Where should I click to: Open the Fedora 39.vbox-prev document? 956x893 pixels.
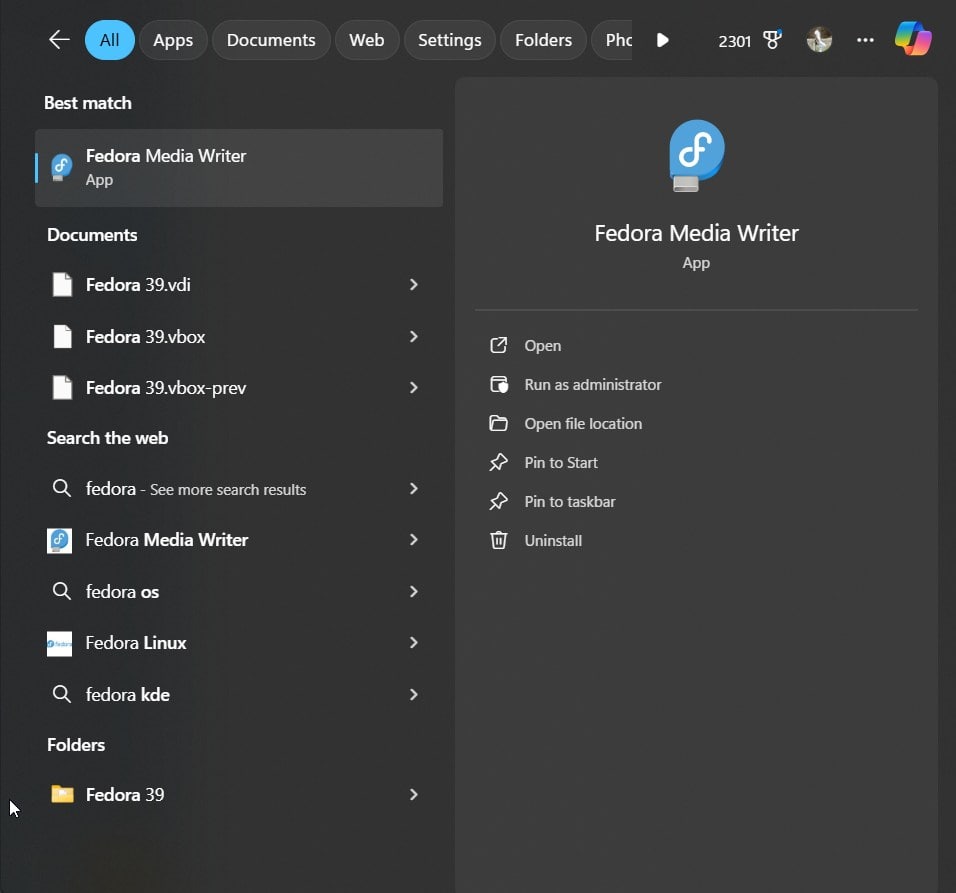pyautogui.click(x=239, y=388)
